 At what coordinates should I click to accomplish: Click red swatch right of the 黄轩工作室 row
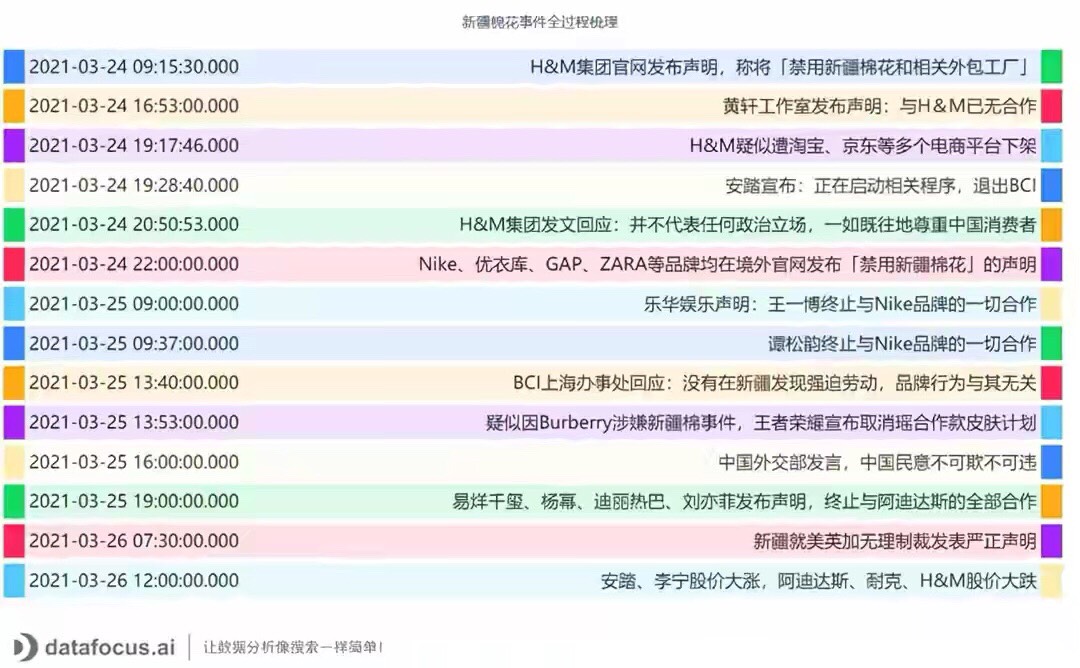click(1051, 106)
